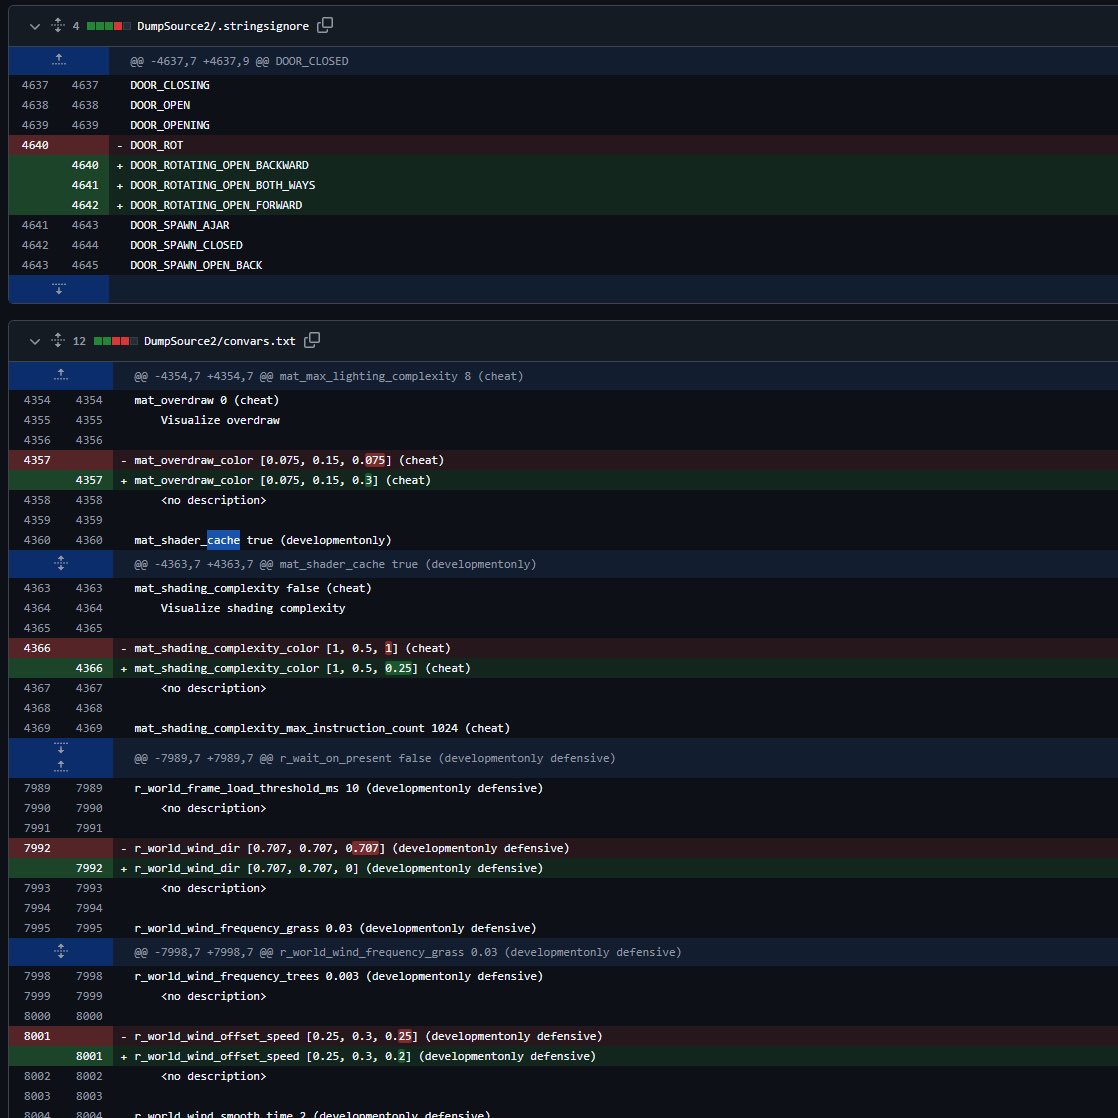Screen dimensions: 1118x1118
Task: Expand hidden lines at the -7998,7 hunk
Action: [x=61, y=952]
